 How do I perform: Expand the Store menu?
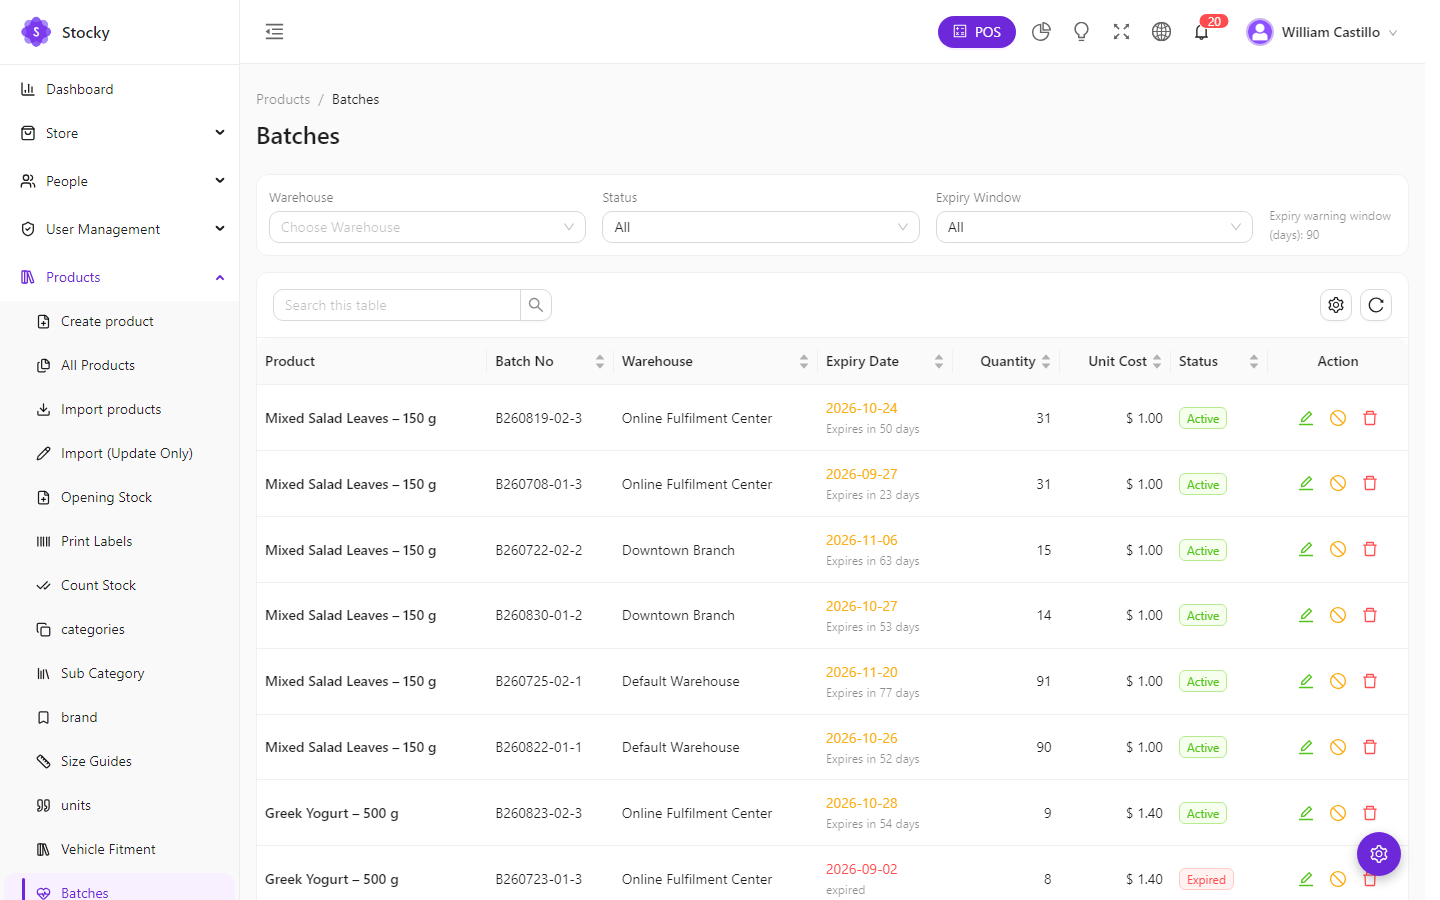click(x=120, y=133)
